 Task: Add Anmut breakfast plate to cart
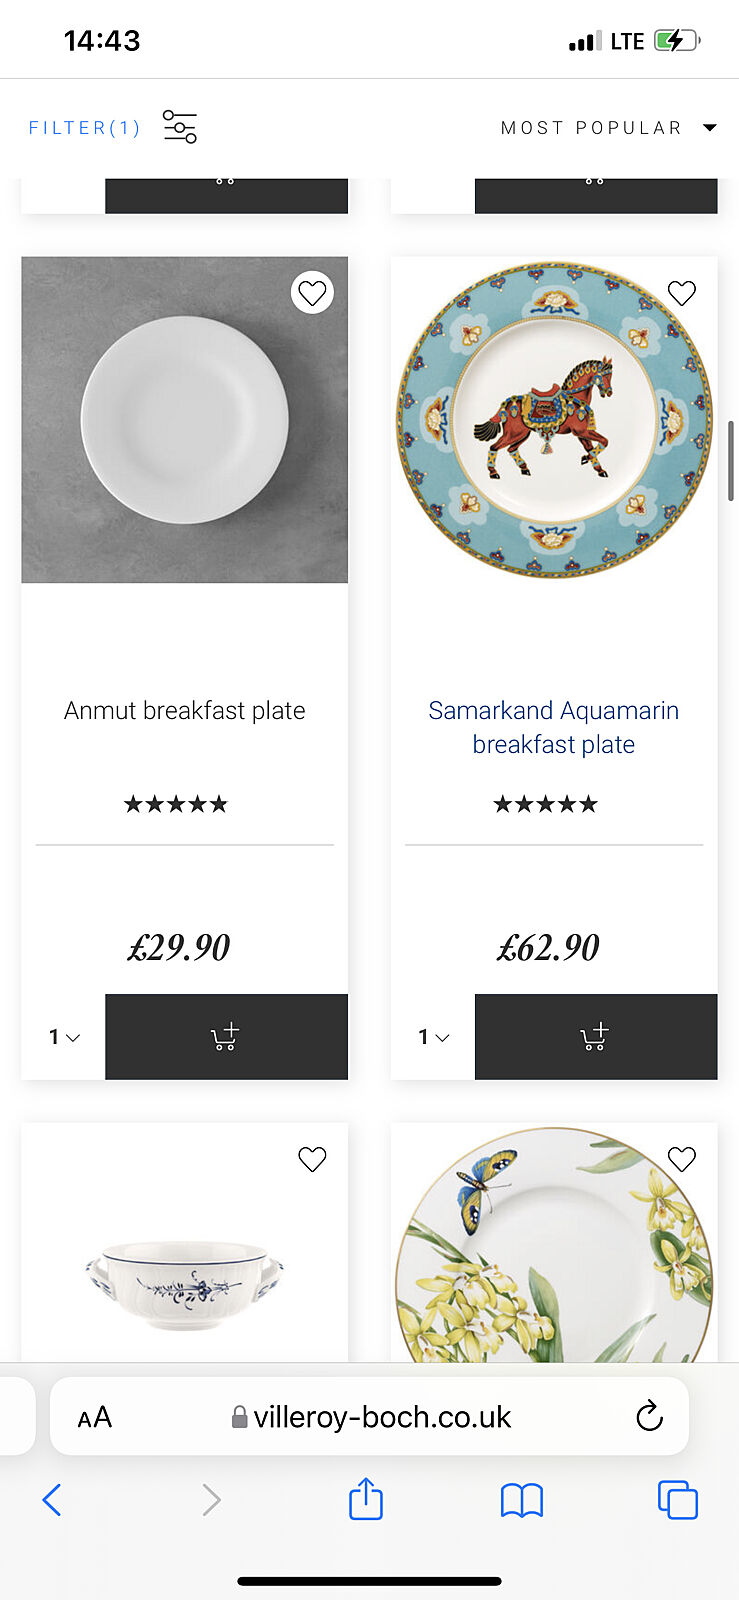(226, 1037)
